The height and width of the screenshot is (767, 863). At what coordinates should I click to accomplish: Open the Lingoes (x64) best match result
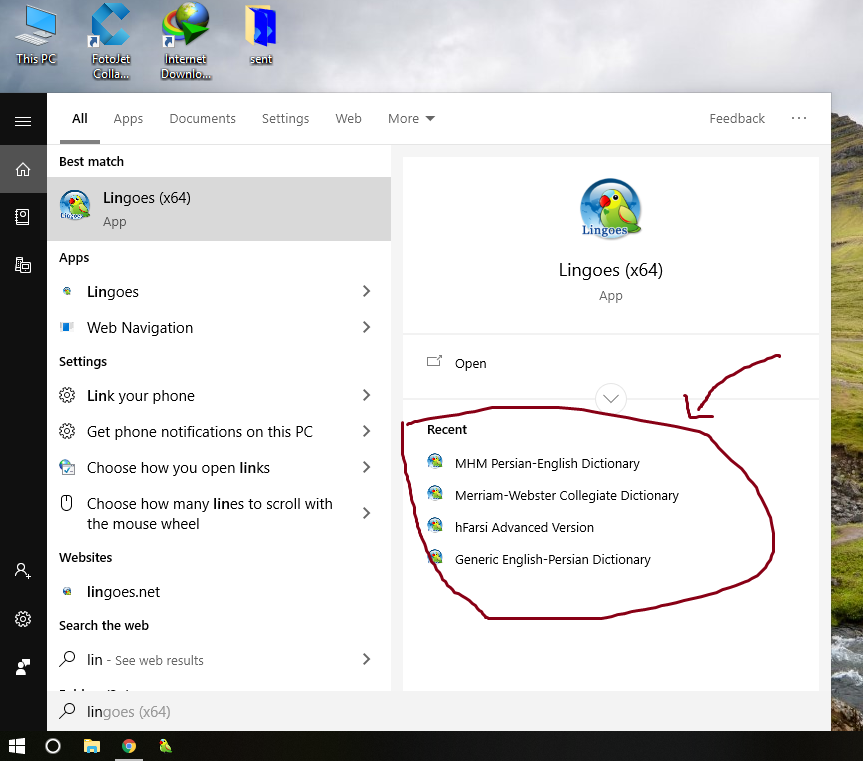pyautogui.click(x=219, y=209)
